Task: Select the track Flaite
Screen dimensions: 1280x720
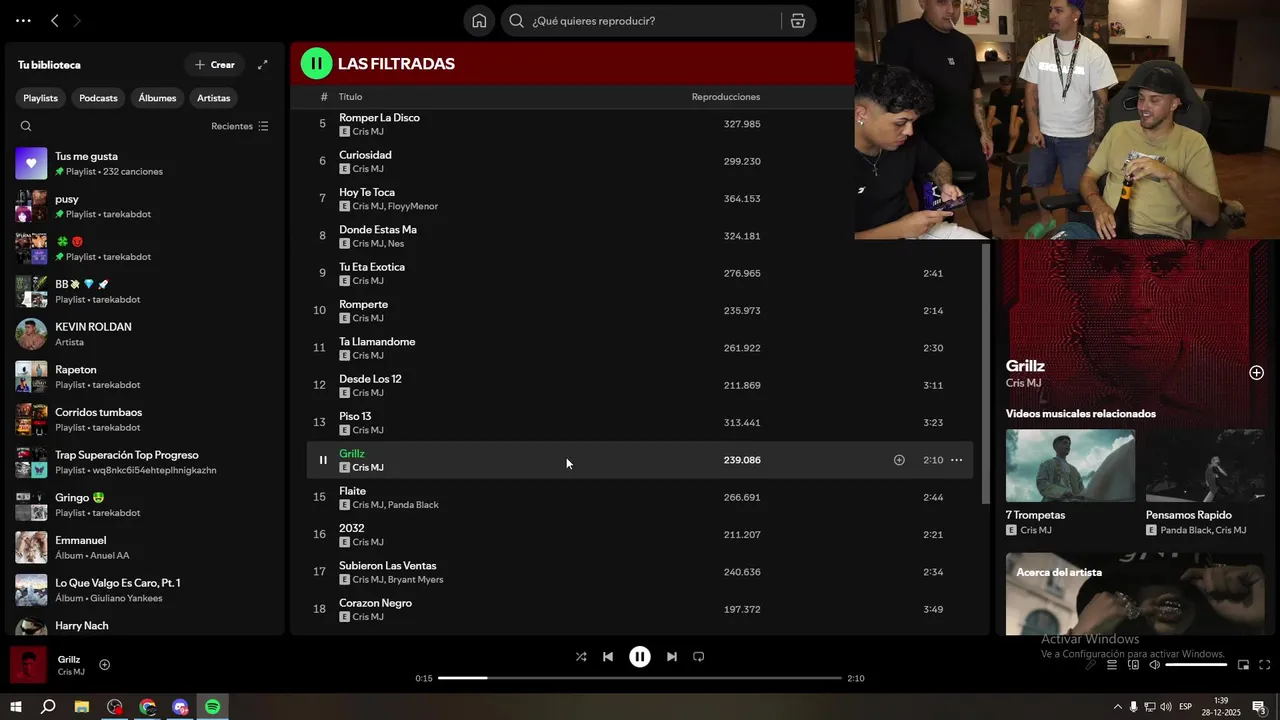Action: pos(352,491)
